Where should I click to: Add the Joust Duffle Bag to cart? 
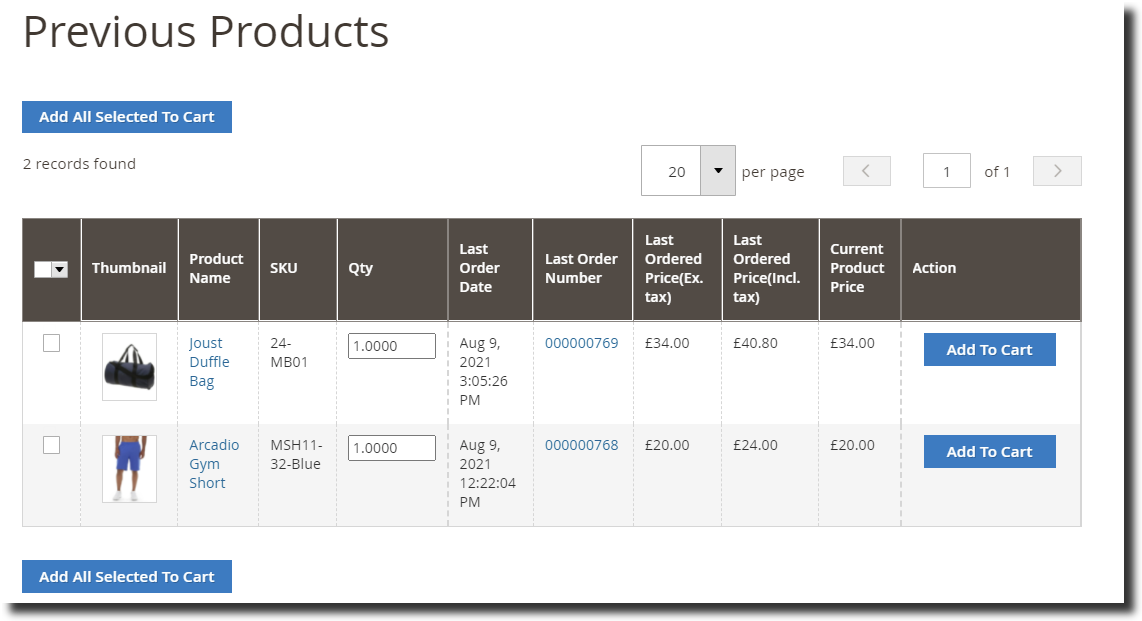[989, 350]
